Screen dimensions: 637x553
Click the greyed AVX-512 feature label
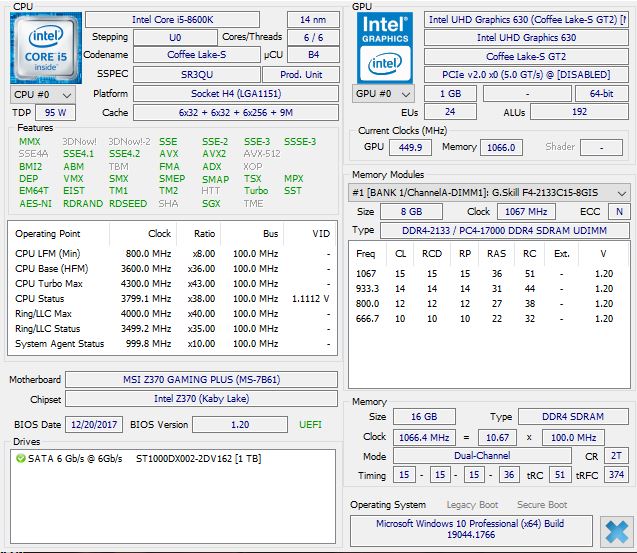coord(262,154)
